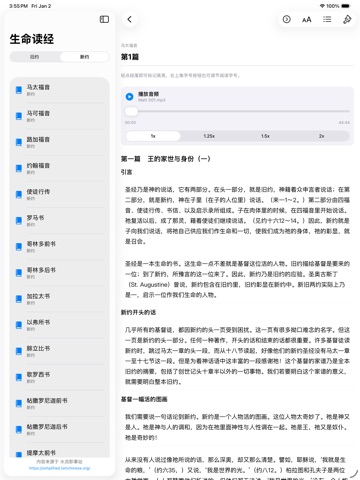The height and width of the screenshot is (480, 360).
Task: Tap the 新约开头的话 subheading
Action: pyautogui.click(x=138, y=312)
